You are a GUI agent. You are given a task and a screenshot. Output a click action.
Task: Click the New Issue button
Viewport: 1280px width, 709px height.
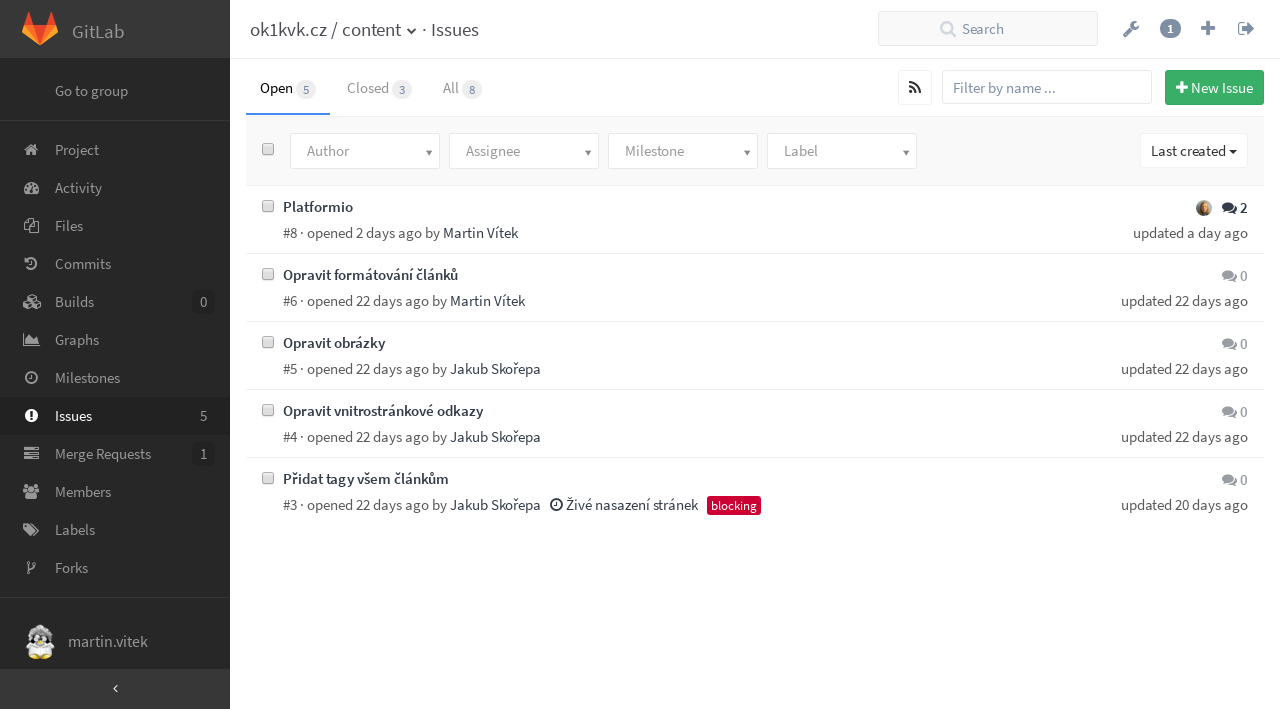click(1214, 88)
